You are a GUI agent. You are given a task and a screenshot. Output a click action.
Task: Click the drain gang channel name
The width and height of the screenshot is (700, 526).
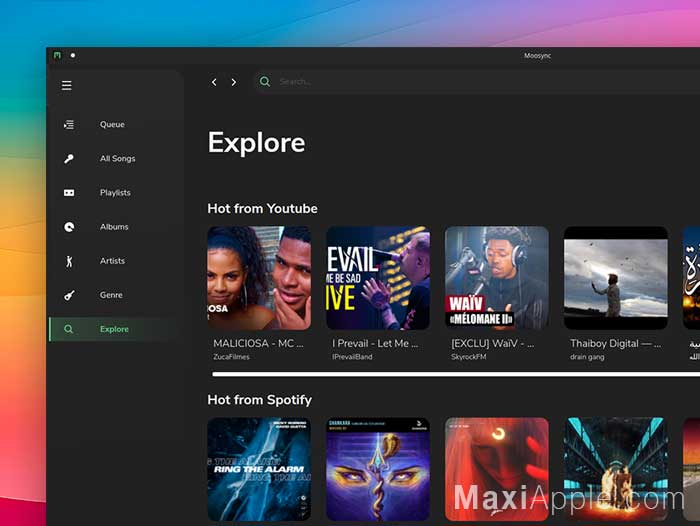pos(587,357)
